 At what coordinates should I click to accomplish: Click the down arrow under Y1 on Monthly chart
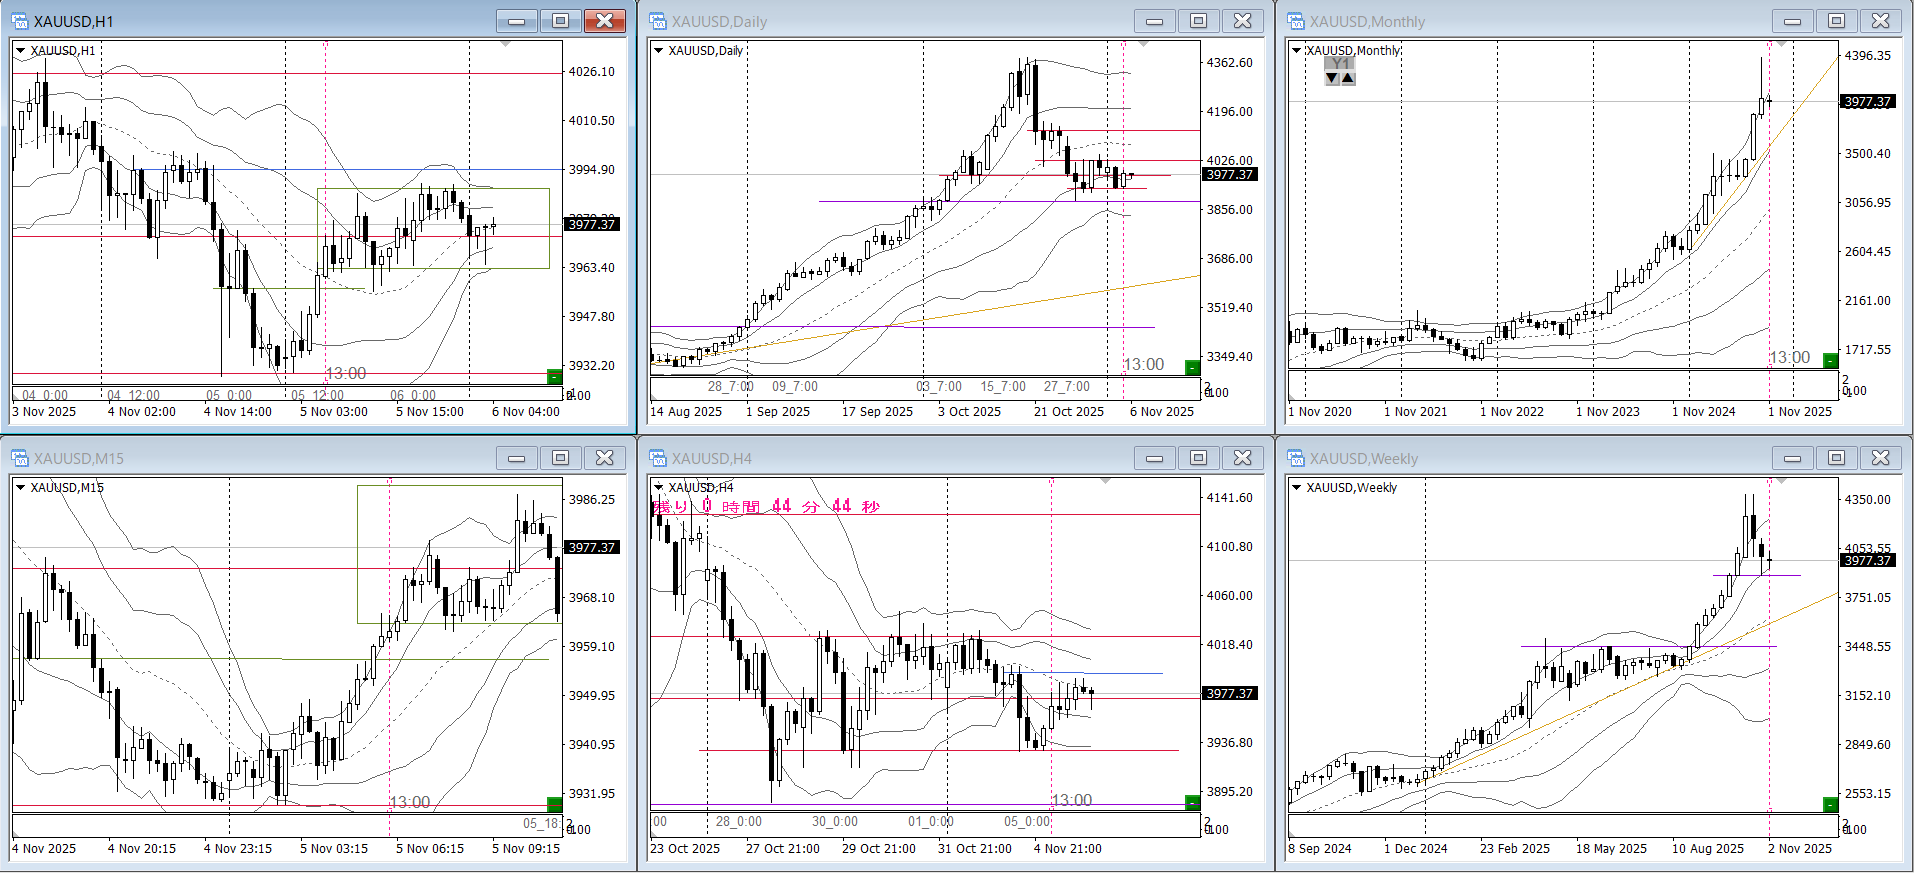(x=1332, y=78)
